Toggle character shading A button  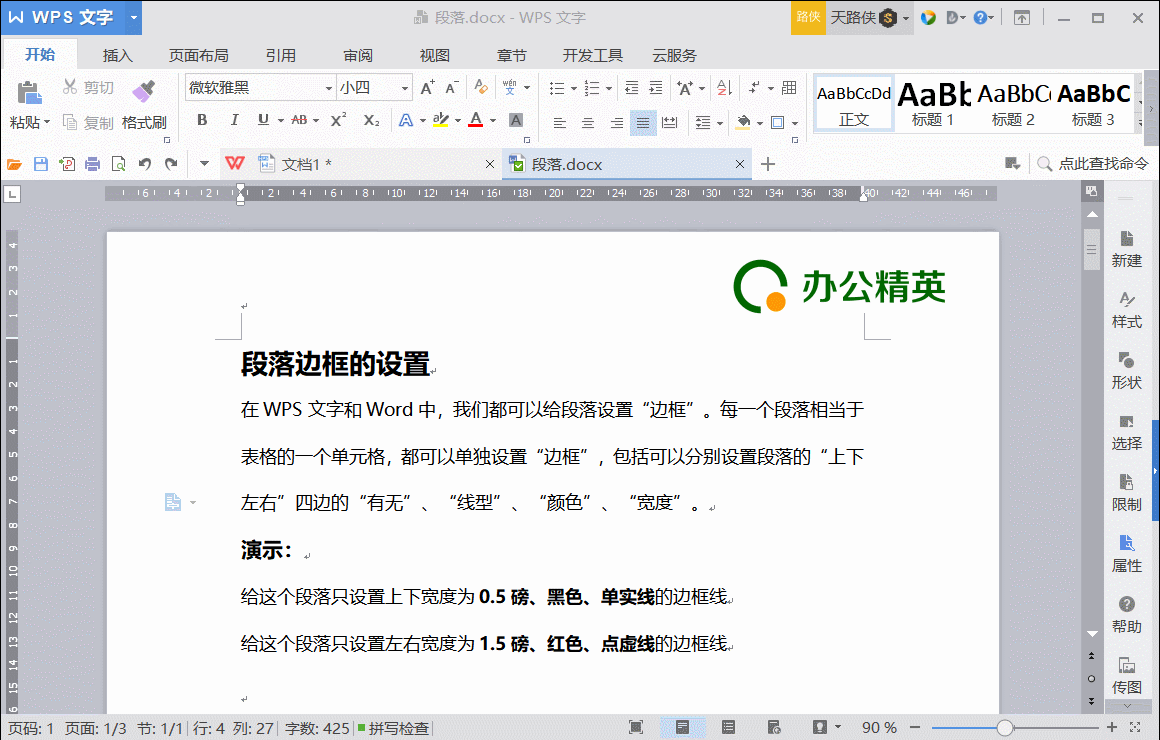pyautogui.click(x=516, y=120)
